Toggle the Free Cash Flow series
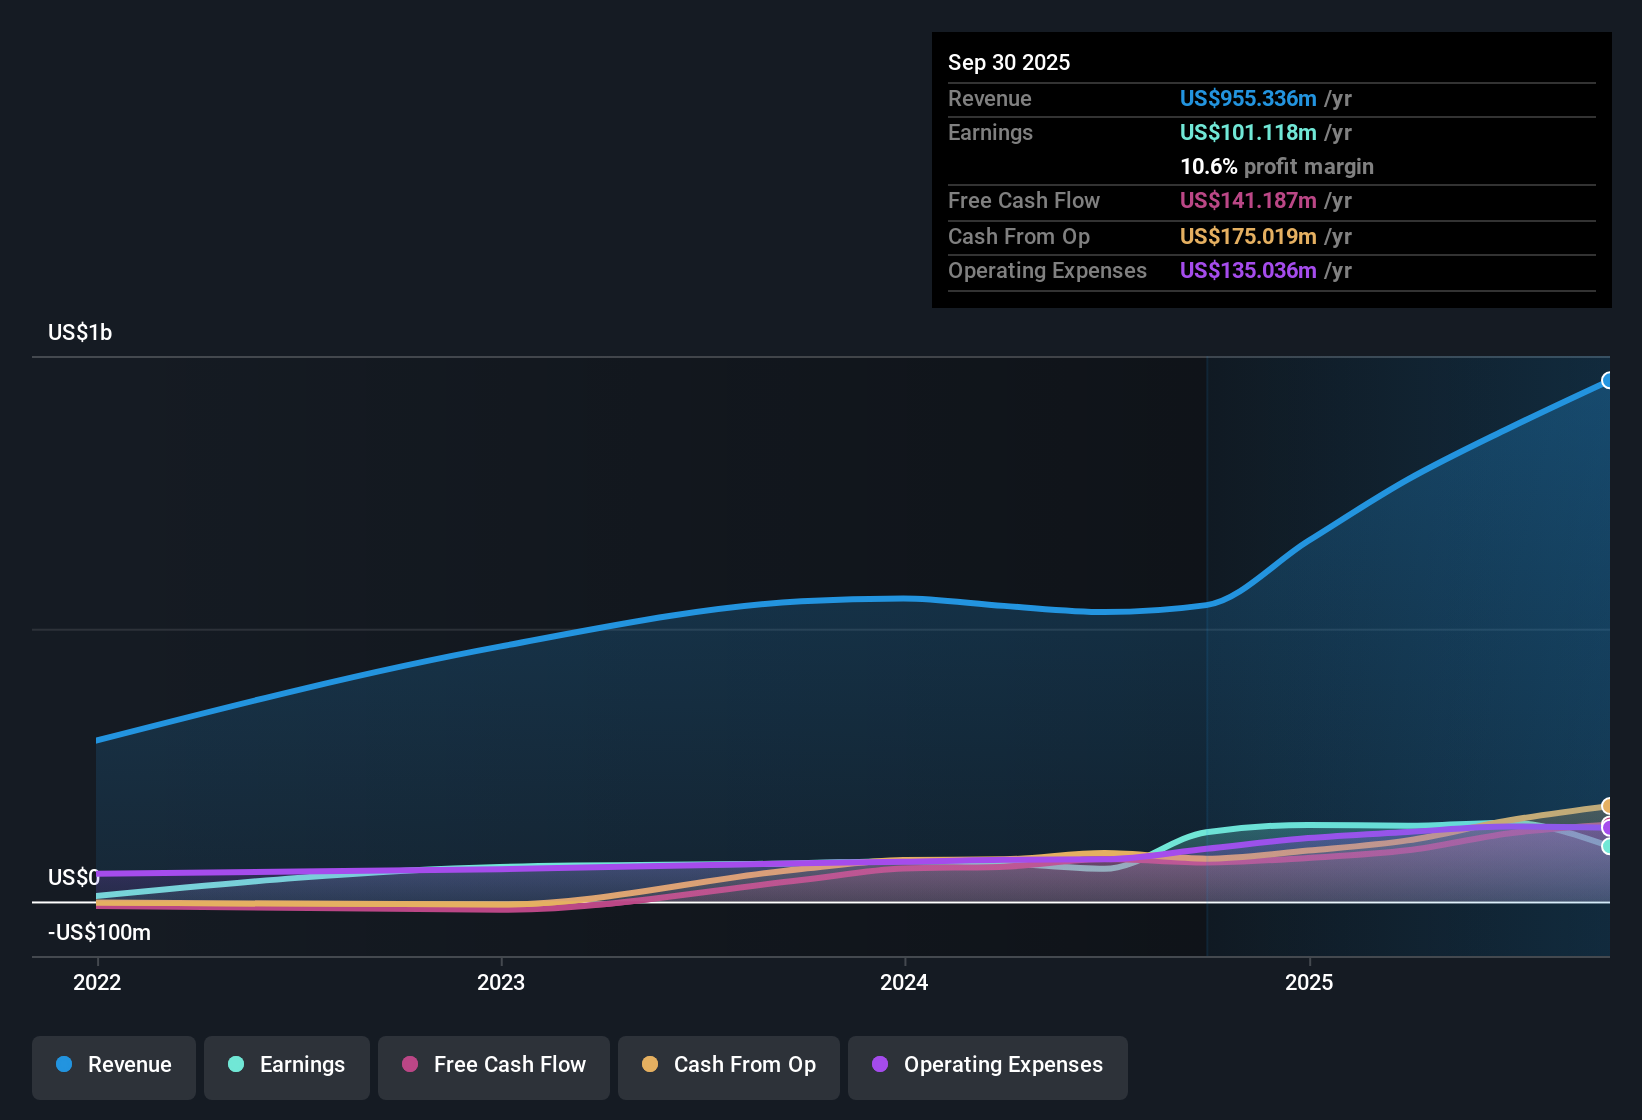 493,1065
